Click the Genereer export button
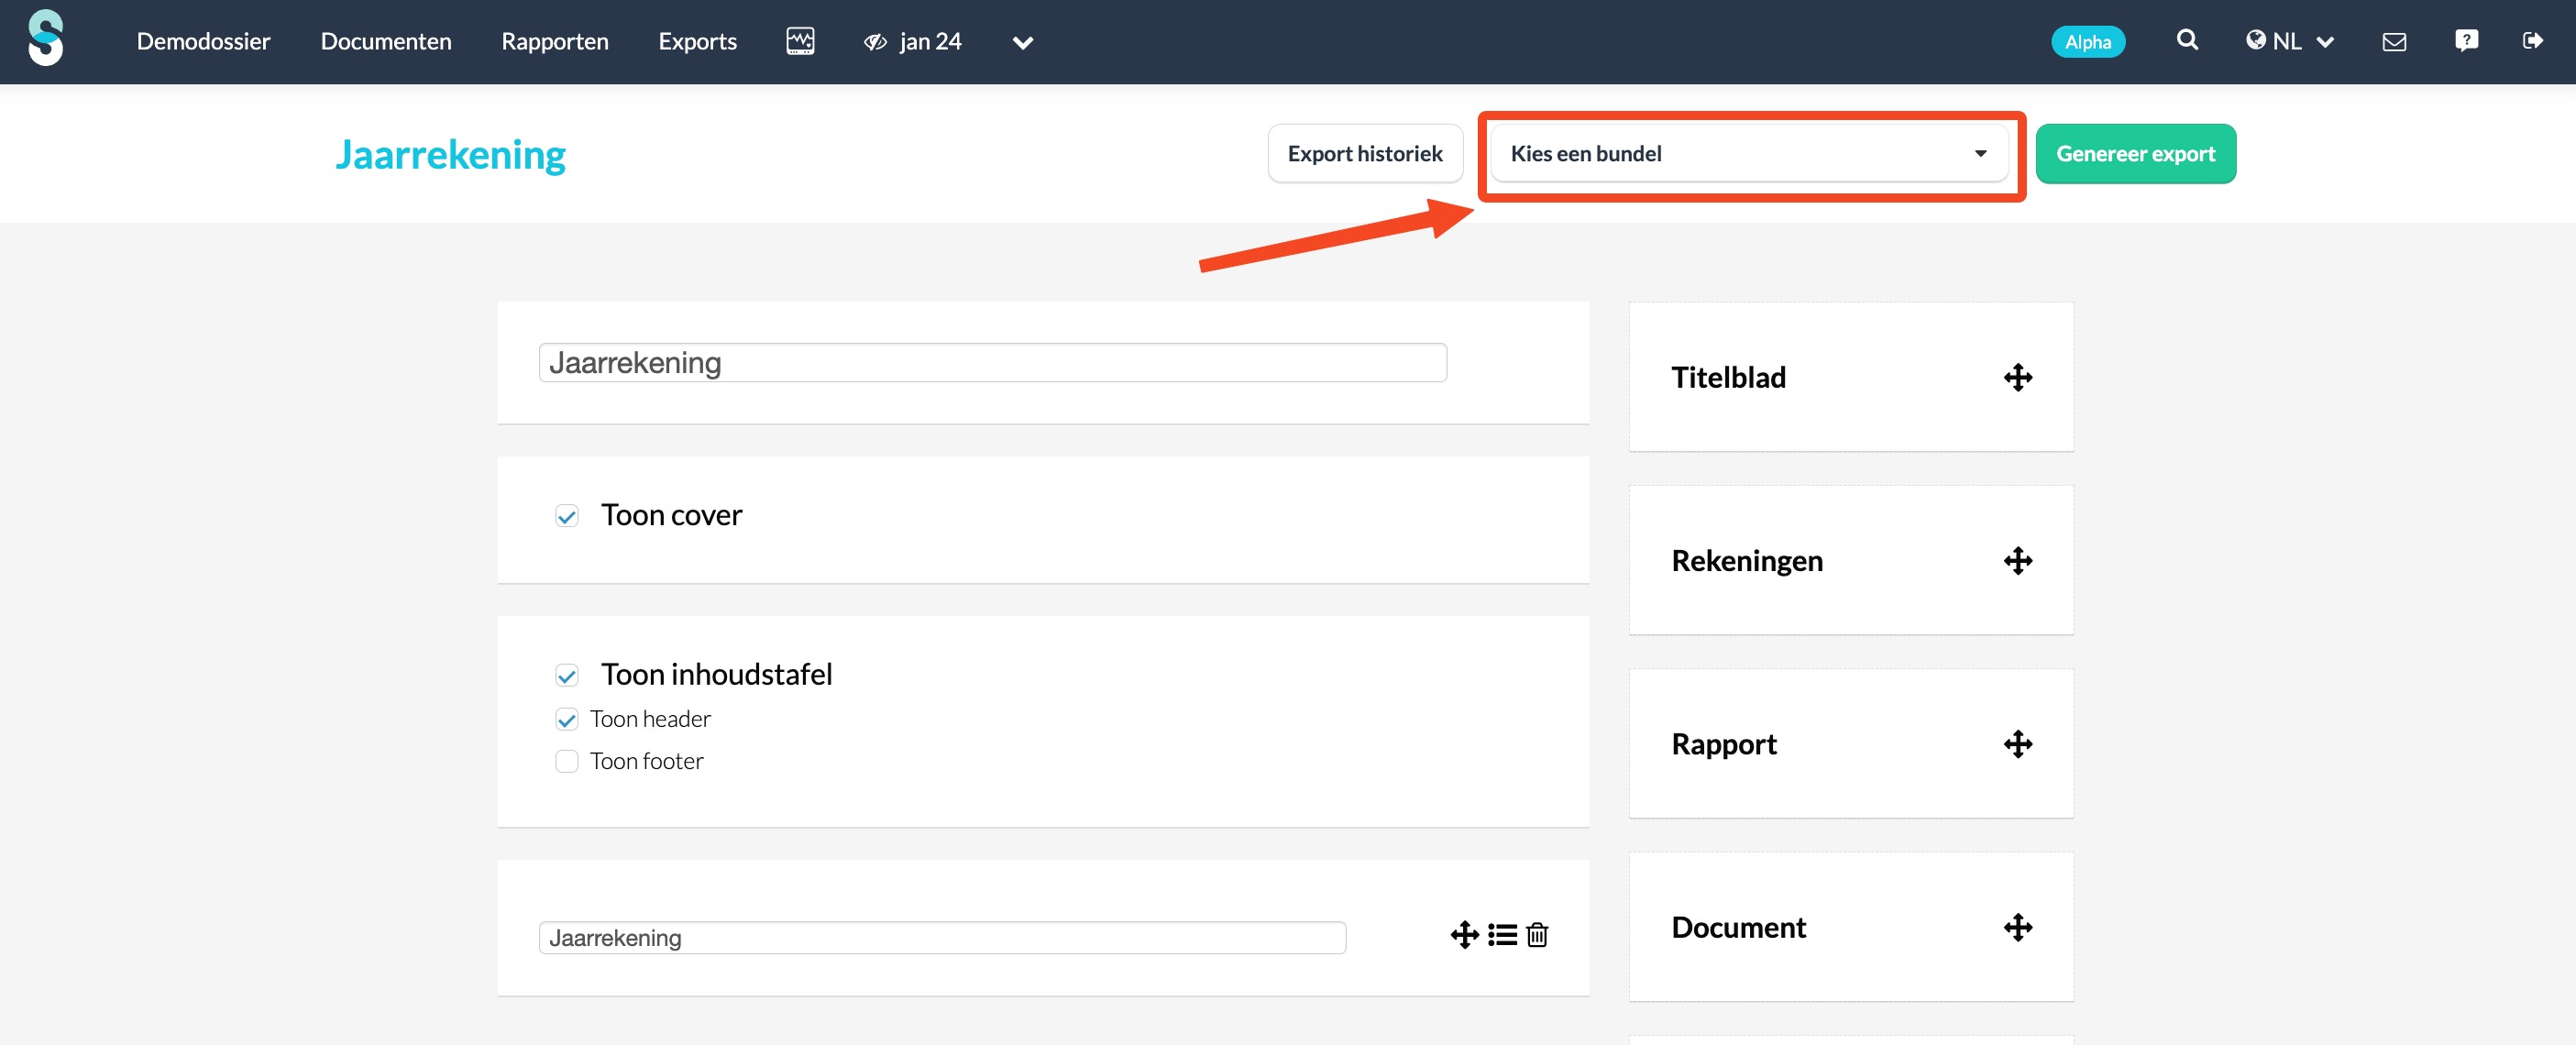The image size is (2576, 1045). tap(2135, 154)
